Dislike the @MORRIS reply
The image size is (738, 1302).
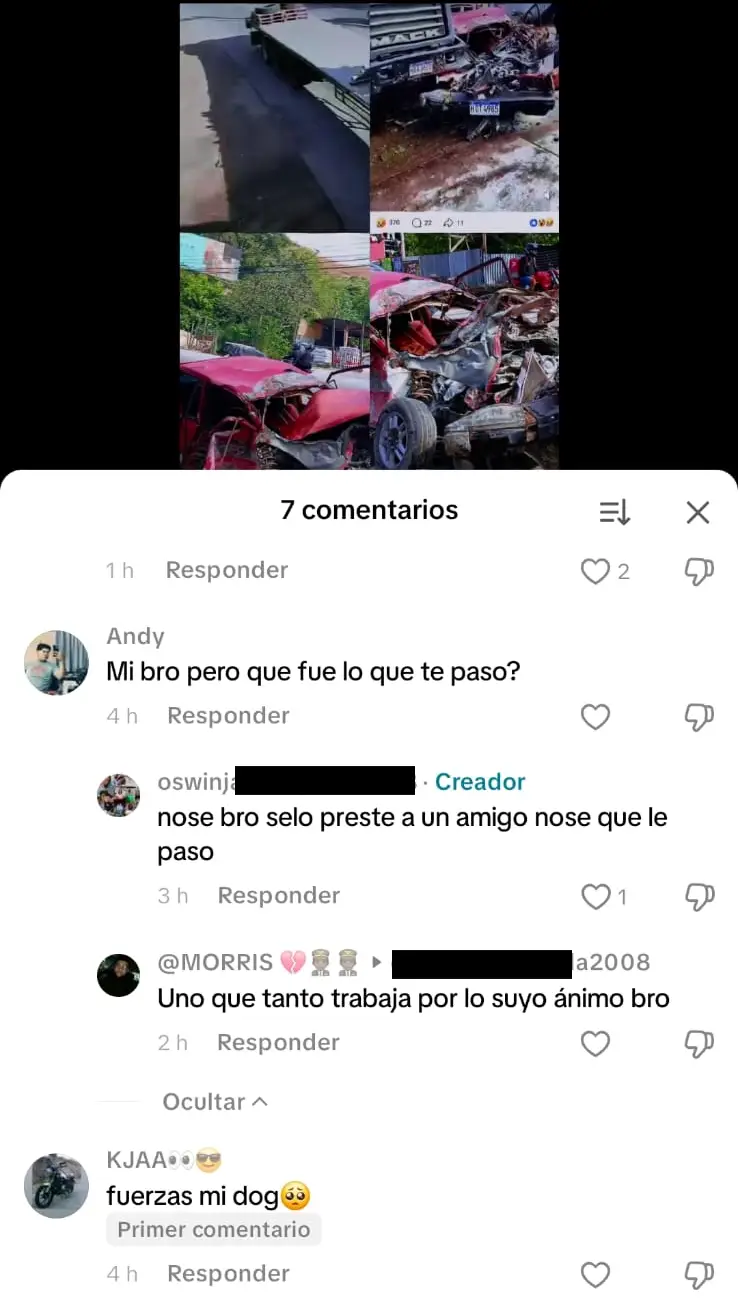pos(699,1043)
